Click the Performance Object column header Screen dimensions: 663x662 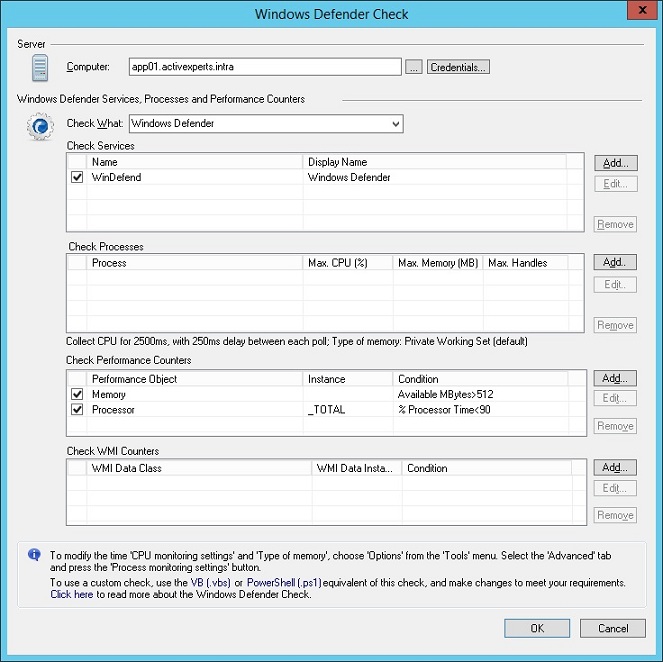(195, 379)
